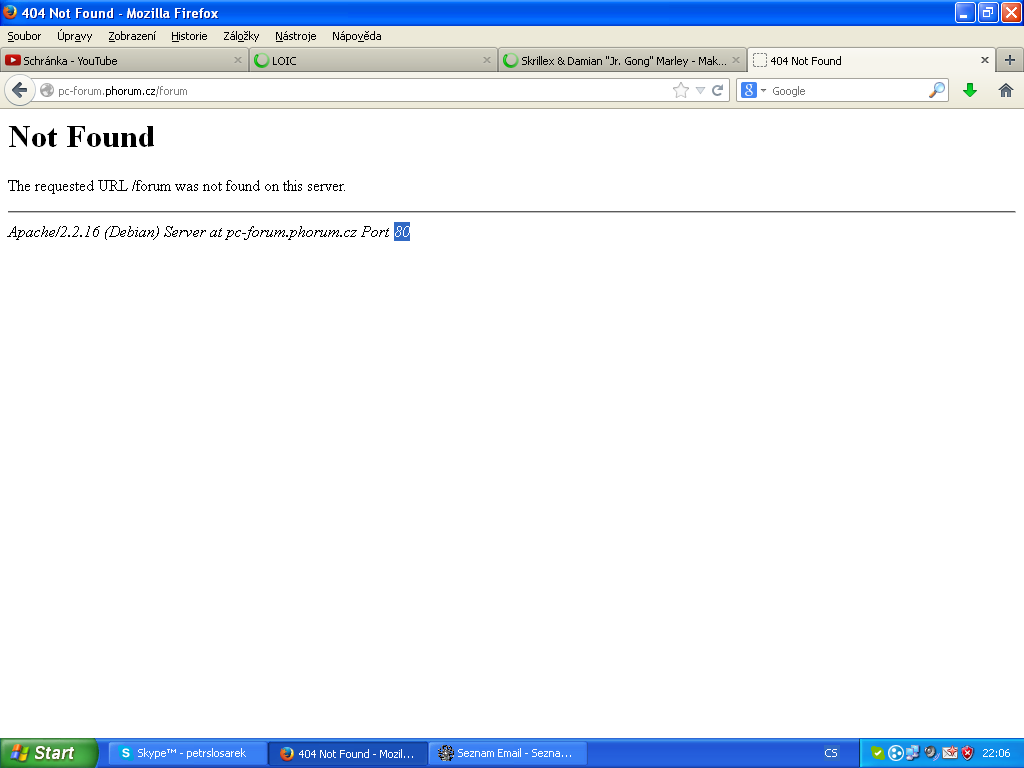Expand the URL history dropdown arrow

point(700,90)
